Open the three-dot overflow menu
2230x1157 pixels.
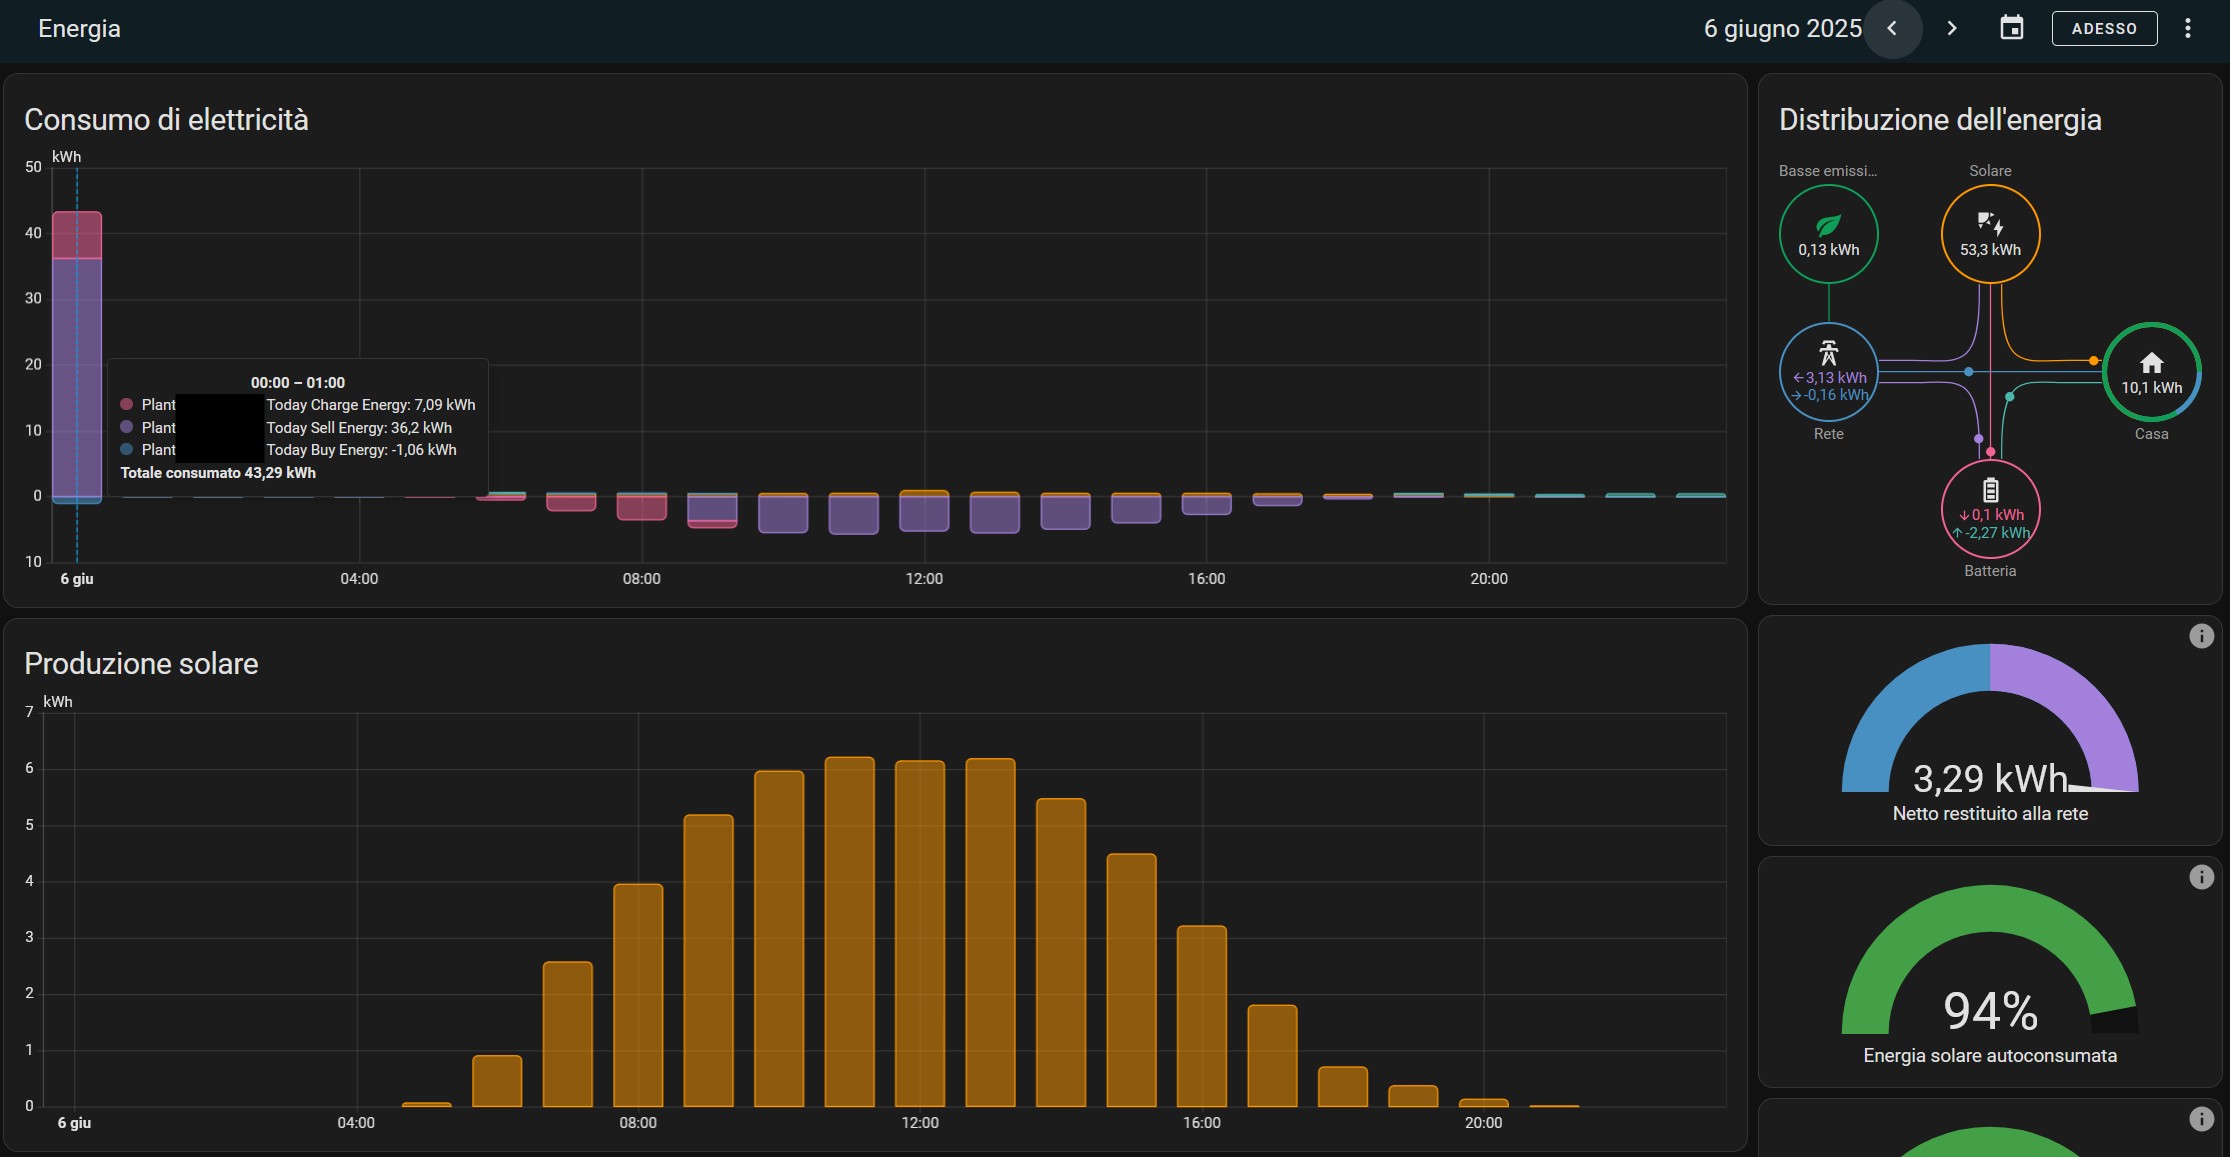pyautogui.click(x=2188, y=29)
